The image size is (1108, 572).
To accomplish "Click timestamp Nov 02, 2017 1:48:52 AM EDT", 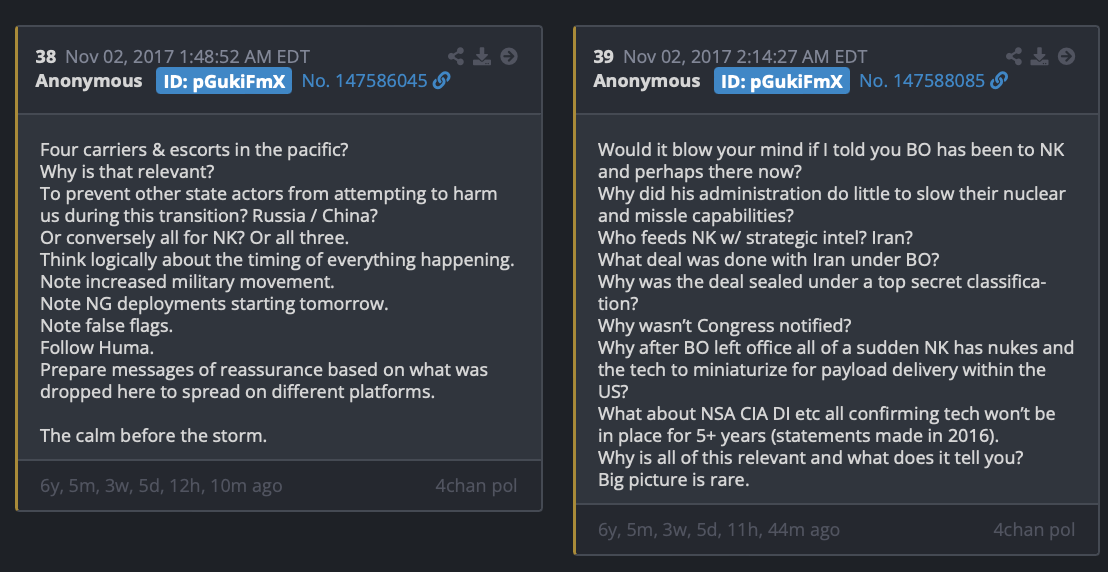I will click(187, 57).
